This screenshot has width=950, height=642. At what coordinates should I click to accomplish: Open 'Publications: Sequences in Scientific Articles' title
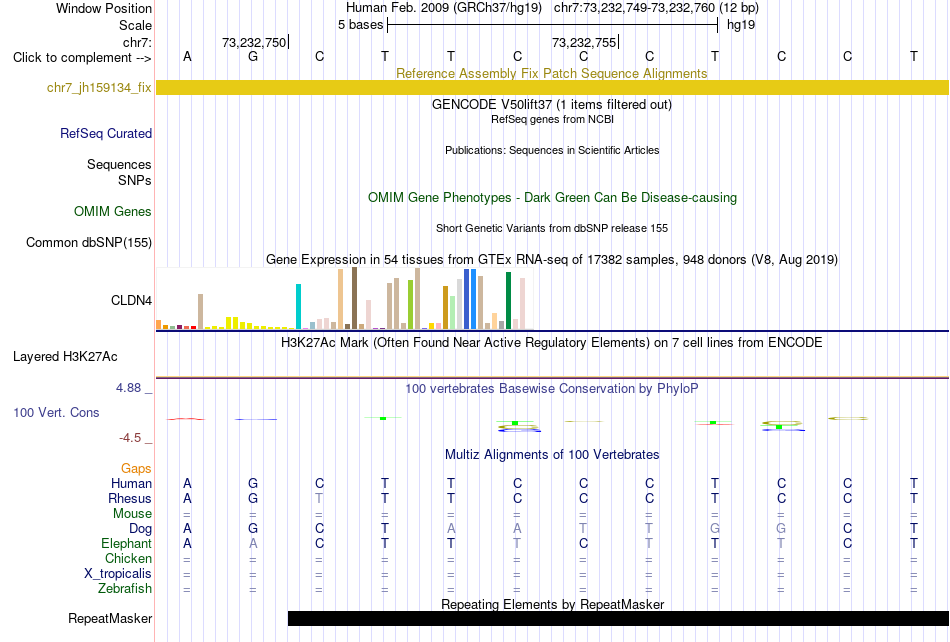552,150
